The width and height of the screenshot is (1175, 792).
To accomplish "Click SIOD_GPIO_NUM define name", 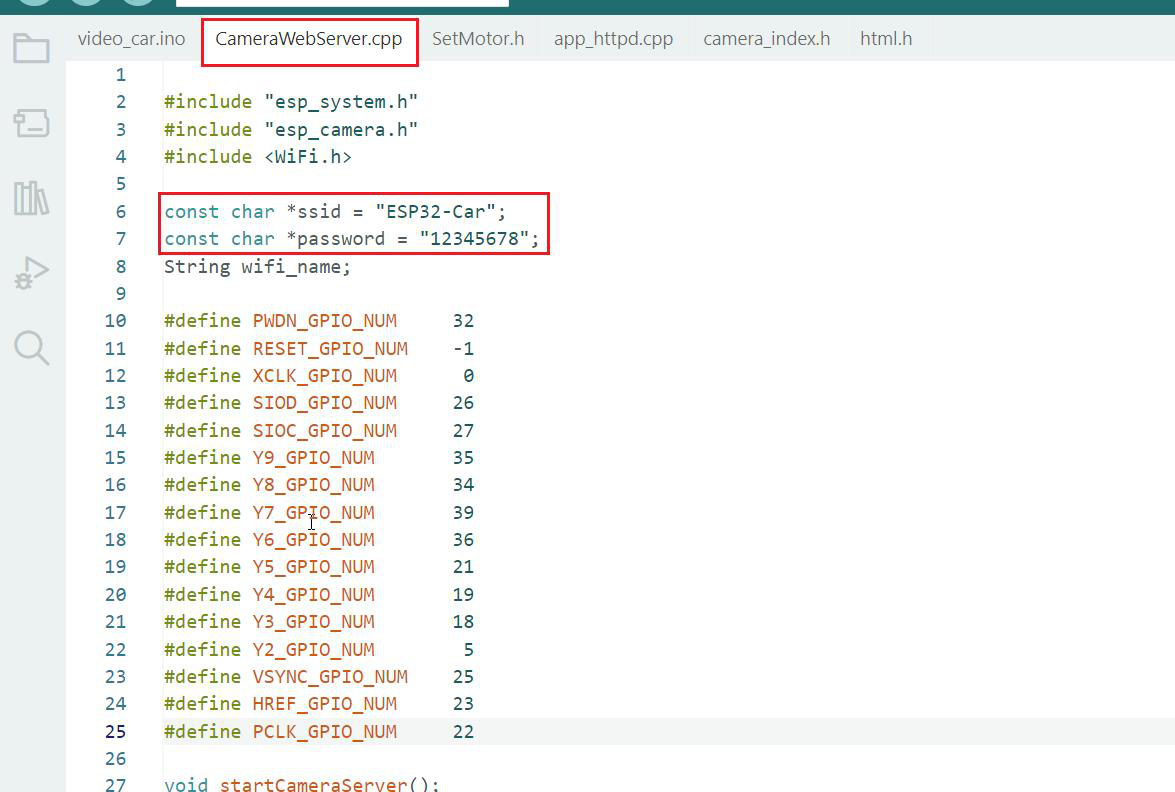I will (x=324, y=403).
